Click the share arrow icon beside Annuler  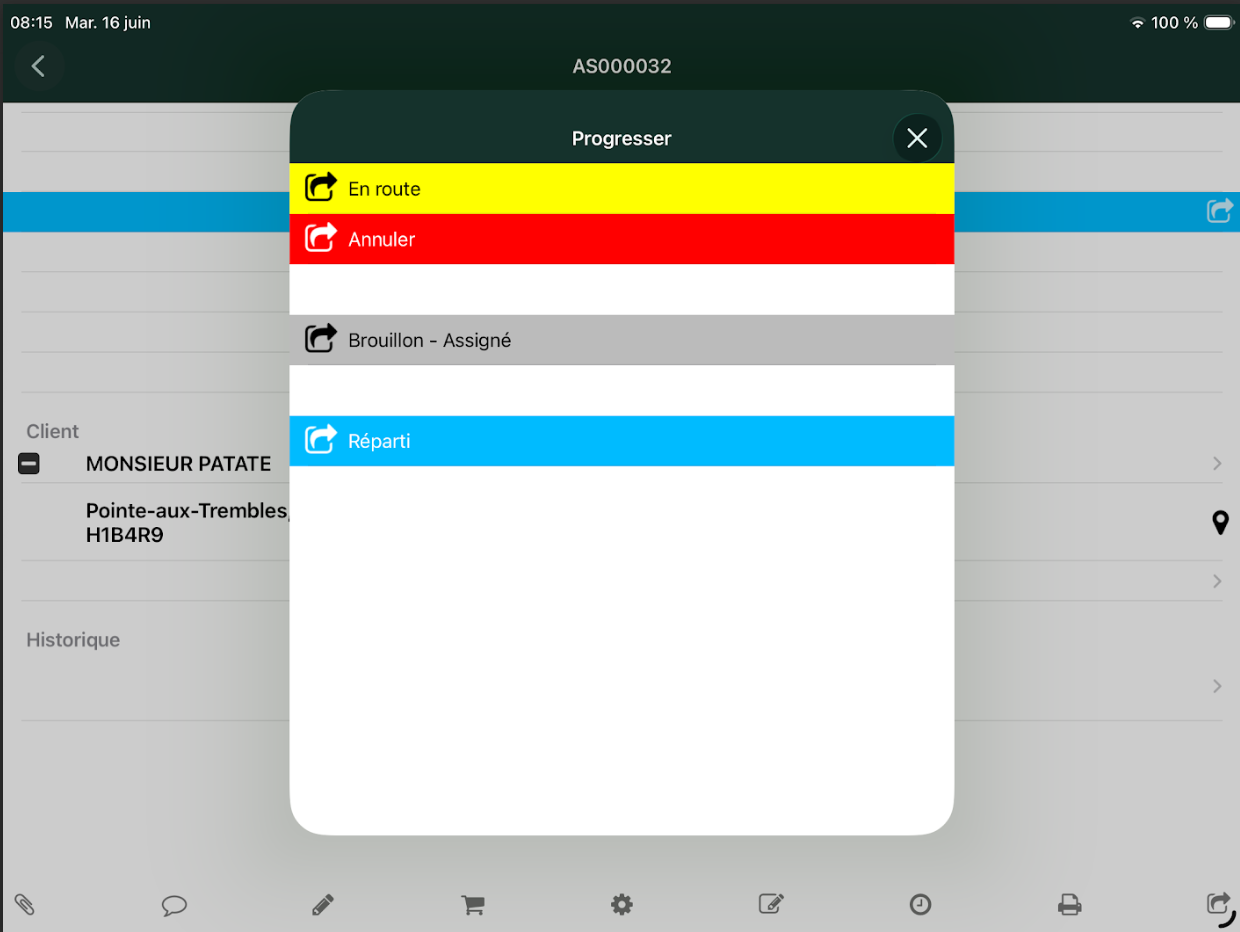point(321,237)
